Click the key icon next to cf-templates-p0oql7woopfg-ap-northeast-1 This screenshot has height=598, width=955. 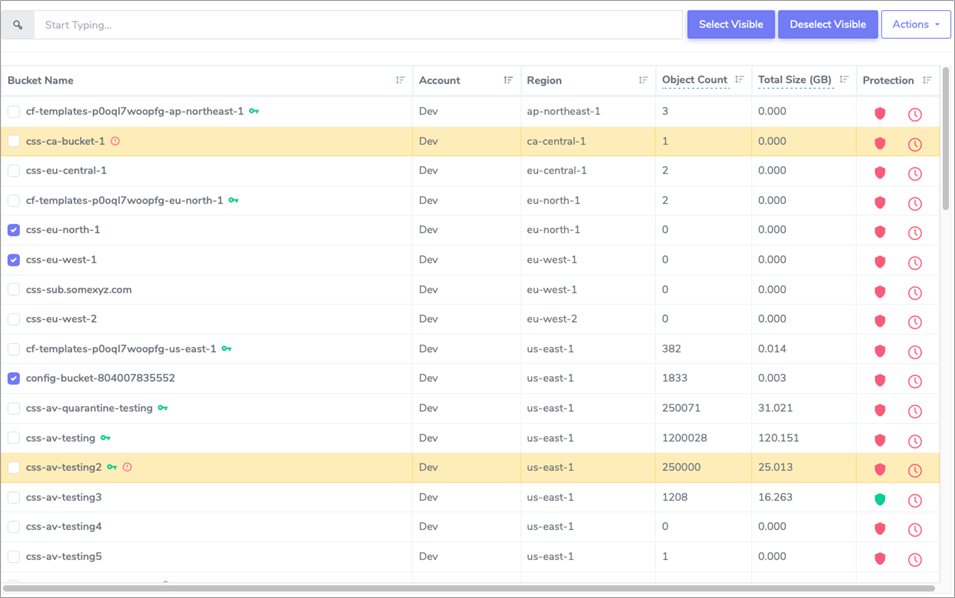(x=253, y=111)
